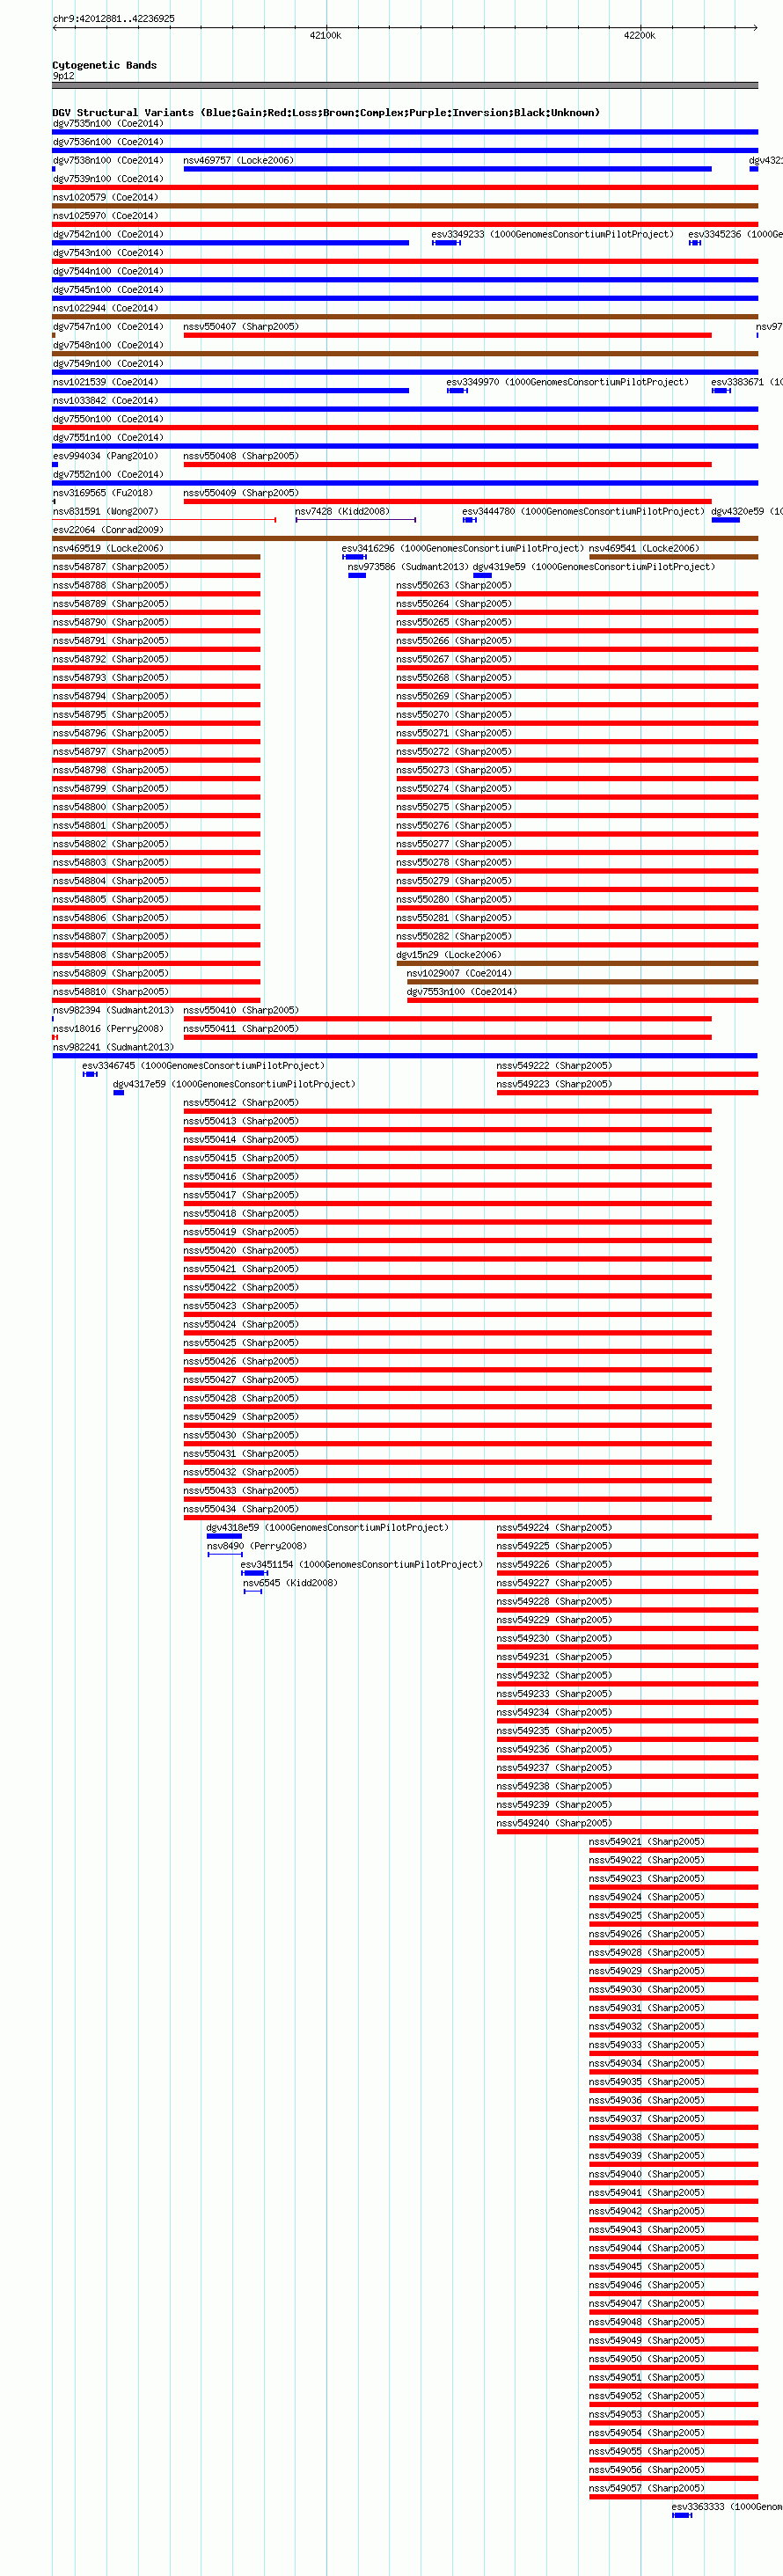Screen dimensions: 783x2576
Task: Click the esv3346745 1000Genomes label
Action: (x=204, y=1066)
